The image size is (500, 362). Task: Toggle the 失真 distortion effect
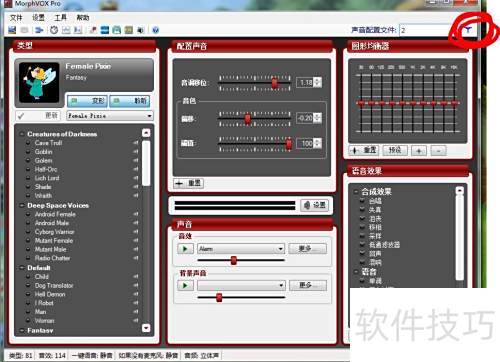[x=375, y=210]
